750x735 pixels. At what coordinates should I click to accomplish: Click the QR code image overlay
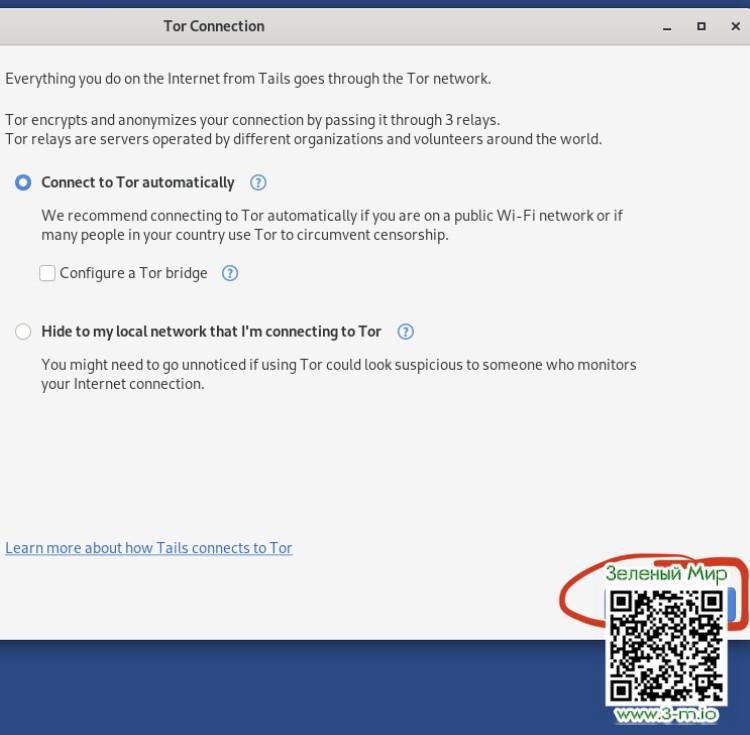(x=666, y=645)
